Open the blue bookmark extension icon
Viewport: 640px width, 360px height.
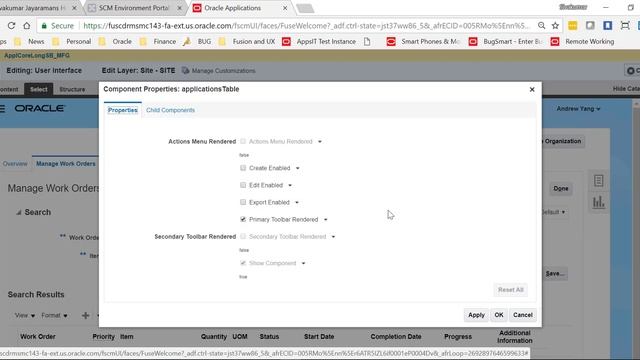coord(607,26)
